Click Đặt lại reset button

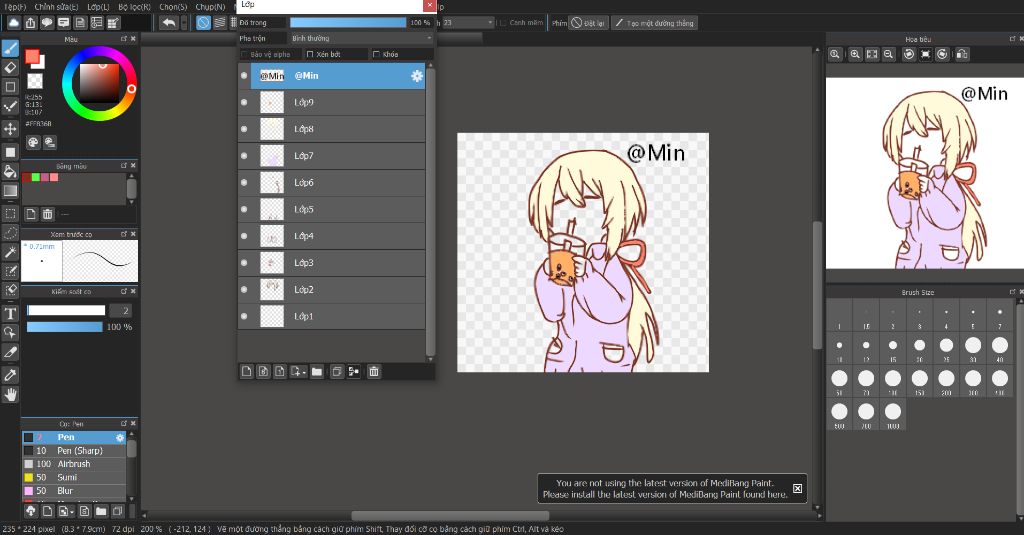pos(588,23)
